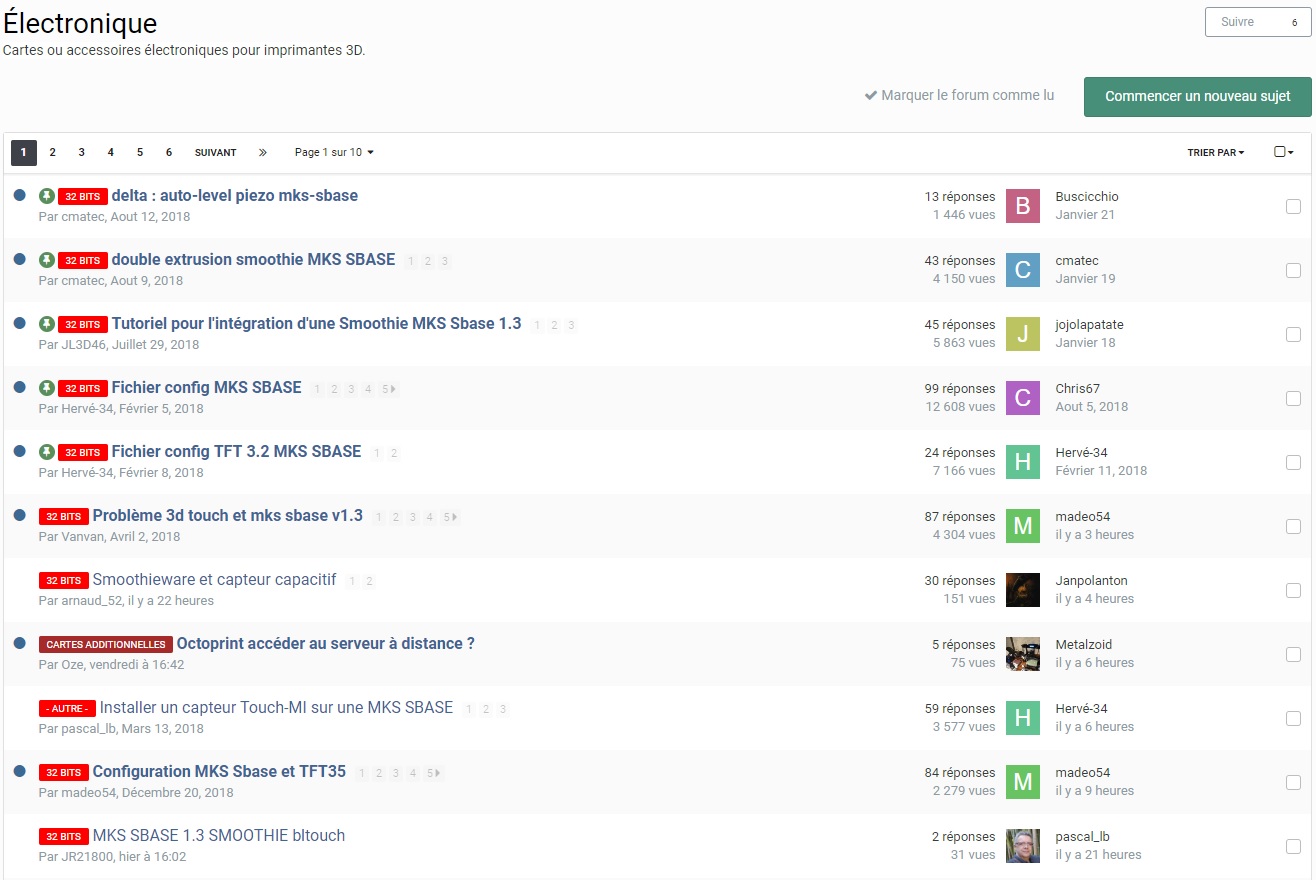
Task: Click unread dot beside Fichier config MKS SBASE
Action: (x=19, y=387)
